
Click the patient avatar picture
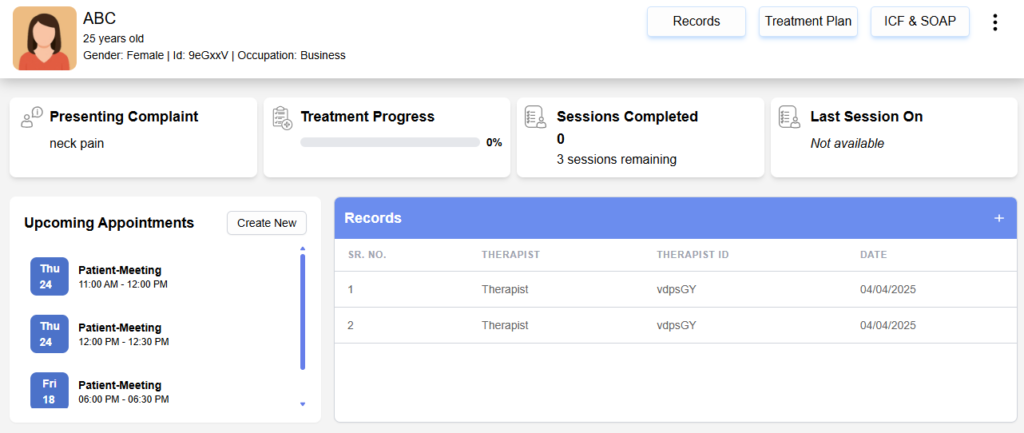(x=44, y=39)
